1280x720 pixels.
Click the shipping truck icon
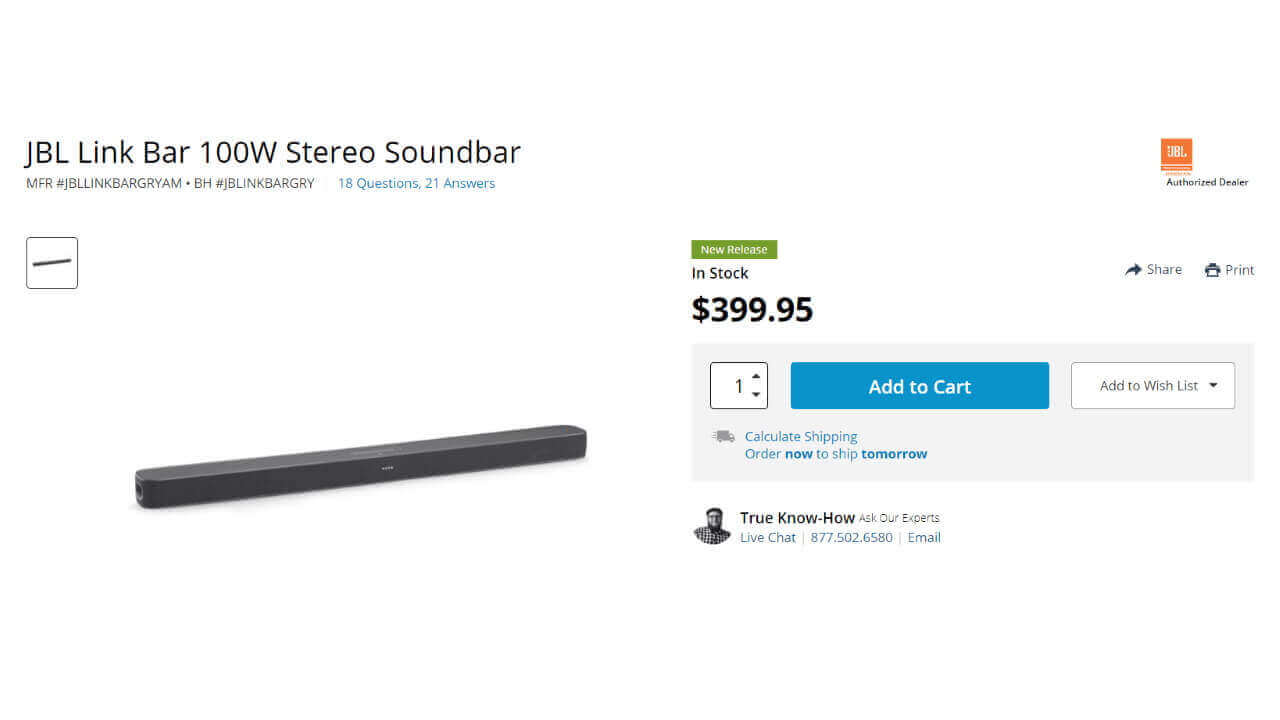723,436
